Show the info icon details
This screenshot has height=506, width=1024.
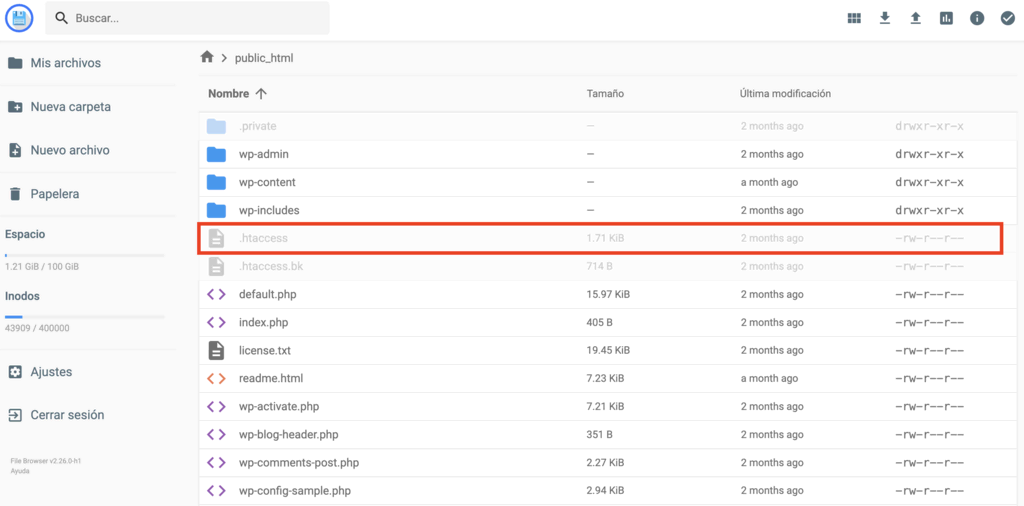click(977, 18)
